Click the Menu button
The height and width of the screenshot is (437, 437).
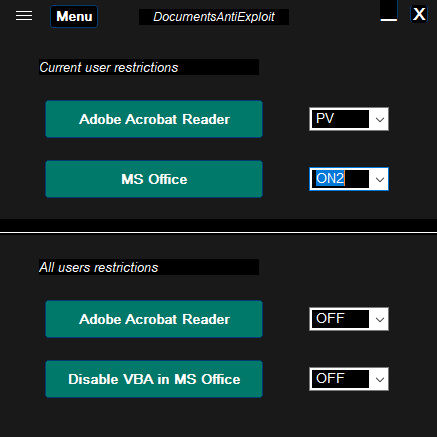coord(74,16)
